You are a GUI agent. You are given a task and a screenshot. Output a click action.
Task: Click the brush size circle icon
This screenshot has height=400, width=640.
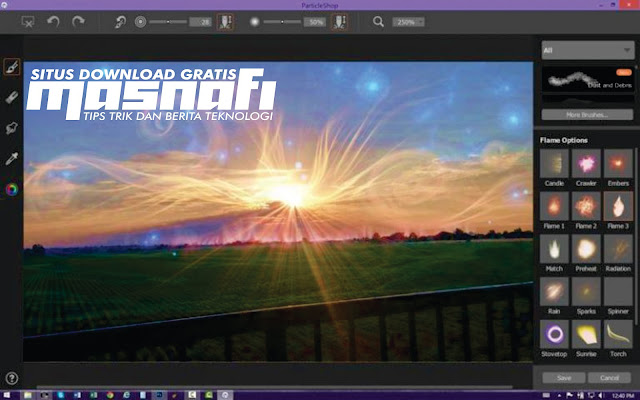(x=140, y=22)
